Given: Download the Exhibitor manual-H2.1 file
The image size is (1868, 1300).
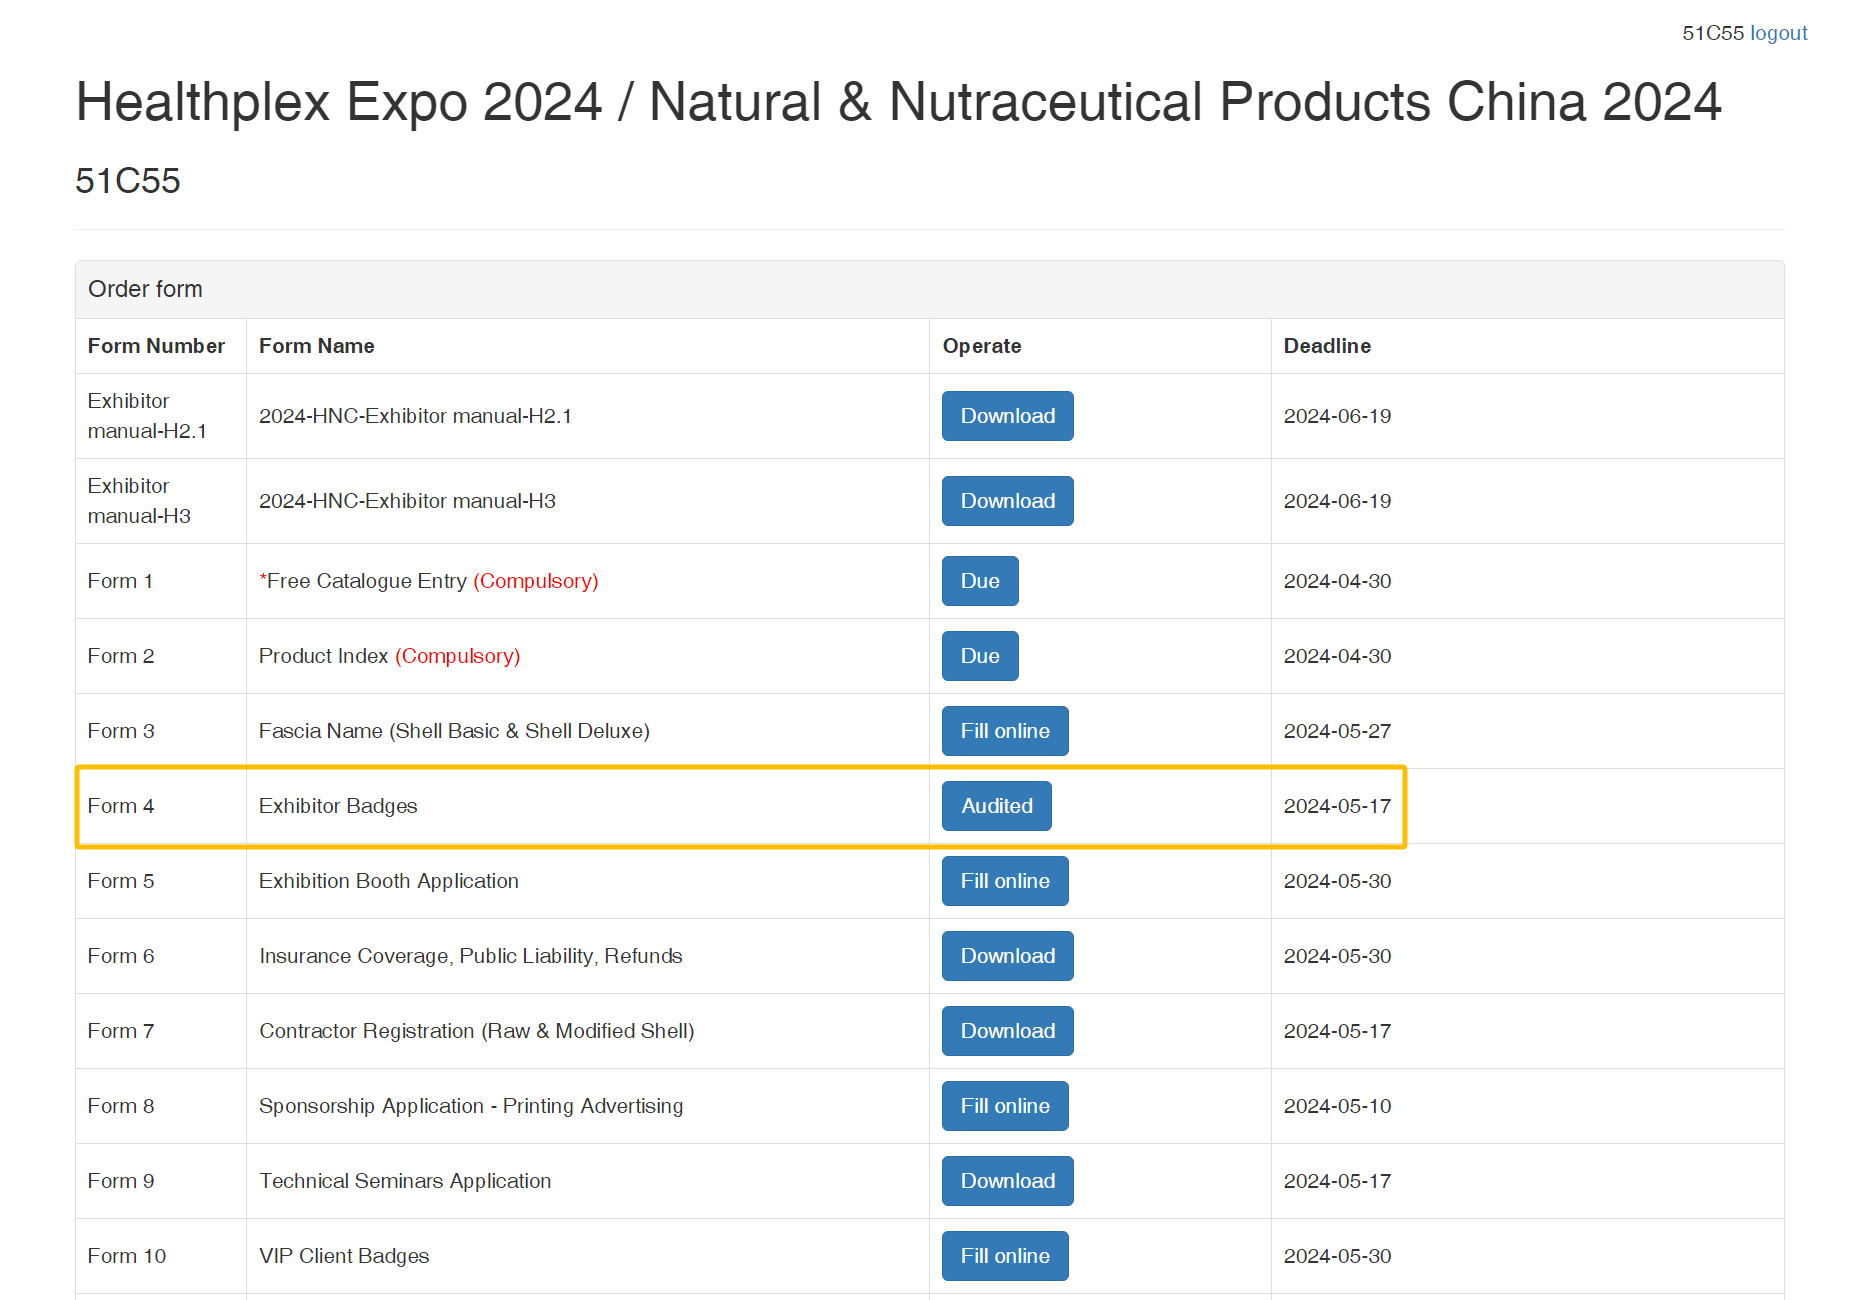Looking at the screenshot, I should click(x=1008, y=416).
